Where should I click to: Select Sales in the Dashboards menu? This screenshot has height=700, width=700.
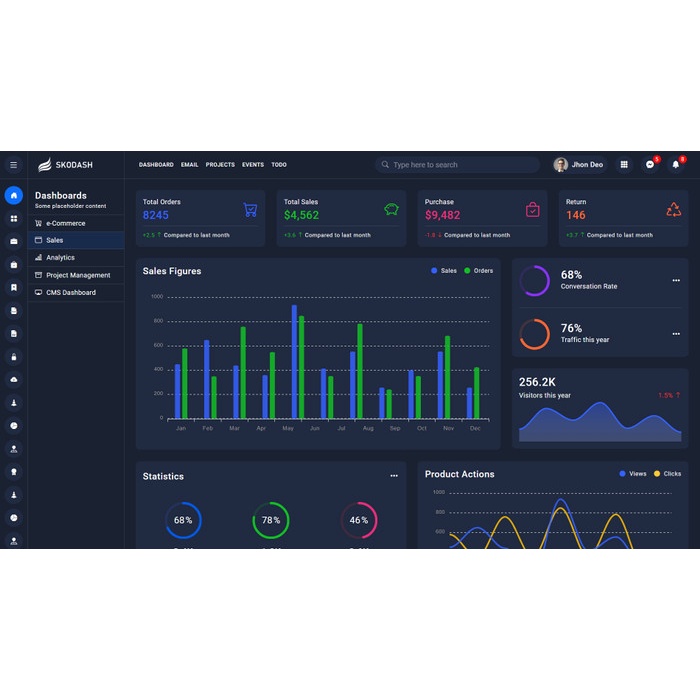pos(76,240)
